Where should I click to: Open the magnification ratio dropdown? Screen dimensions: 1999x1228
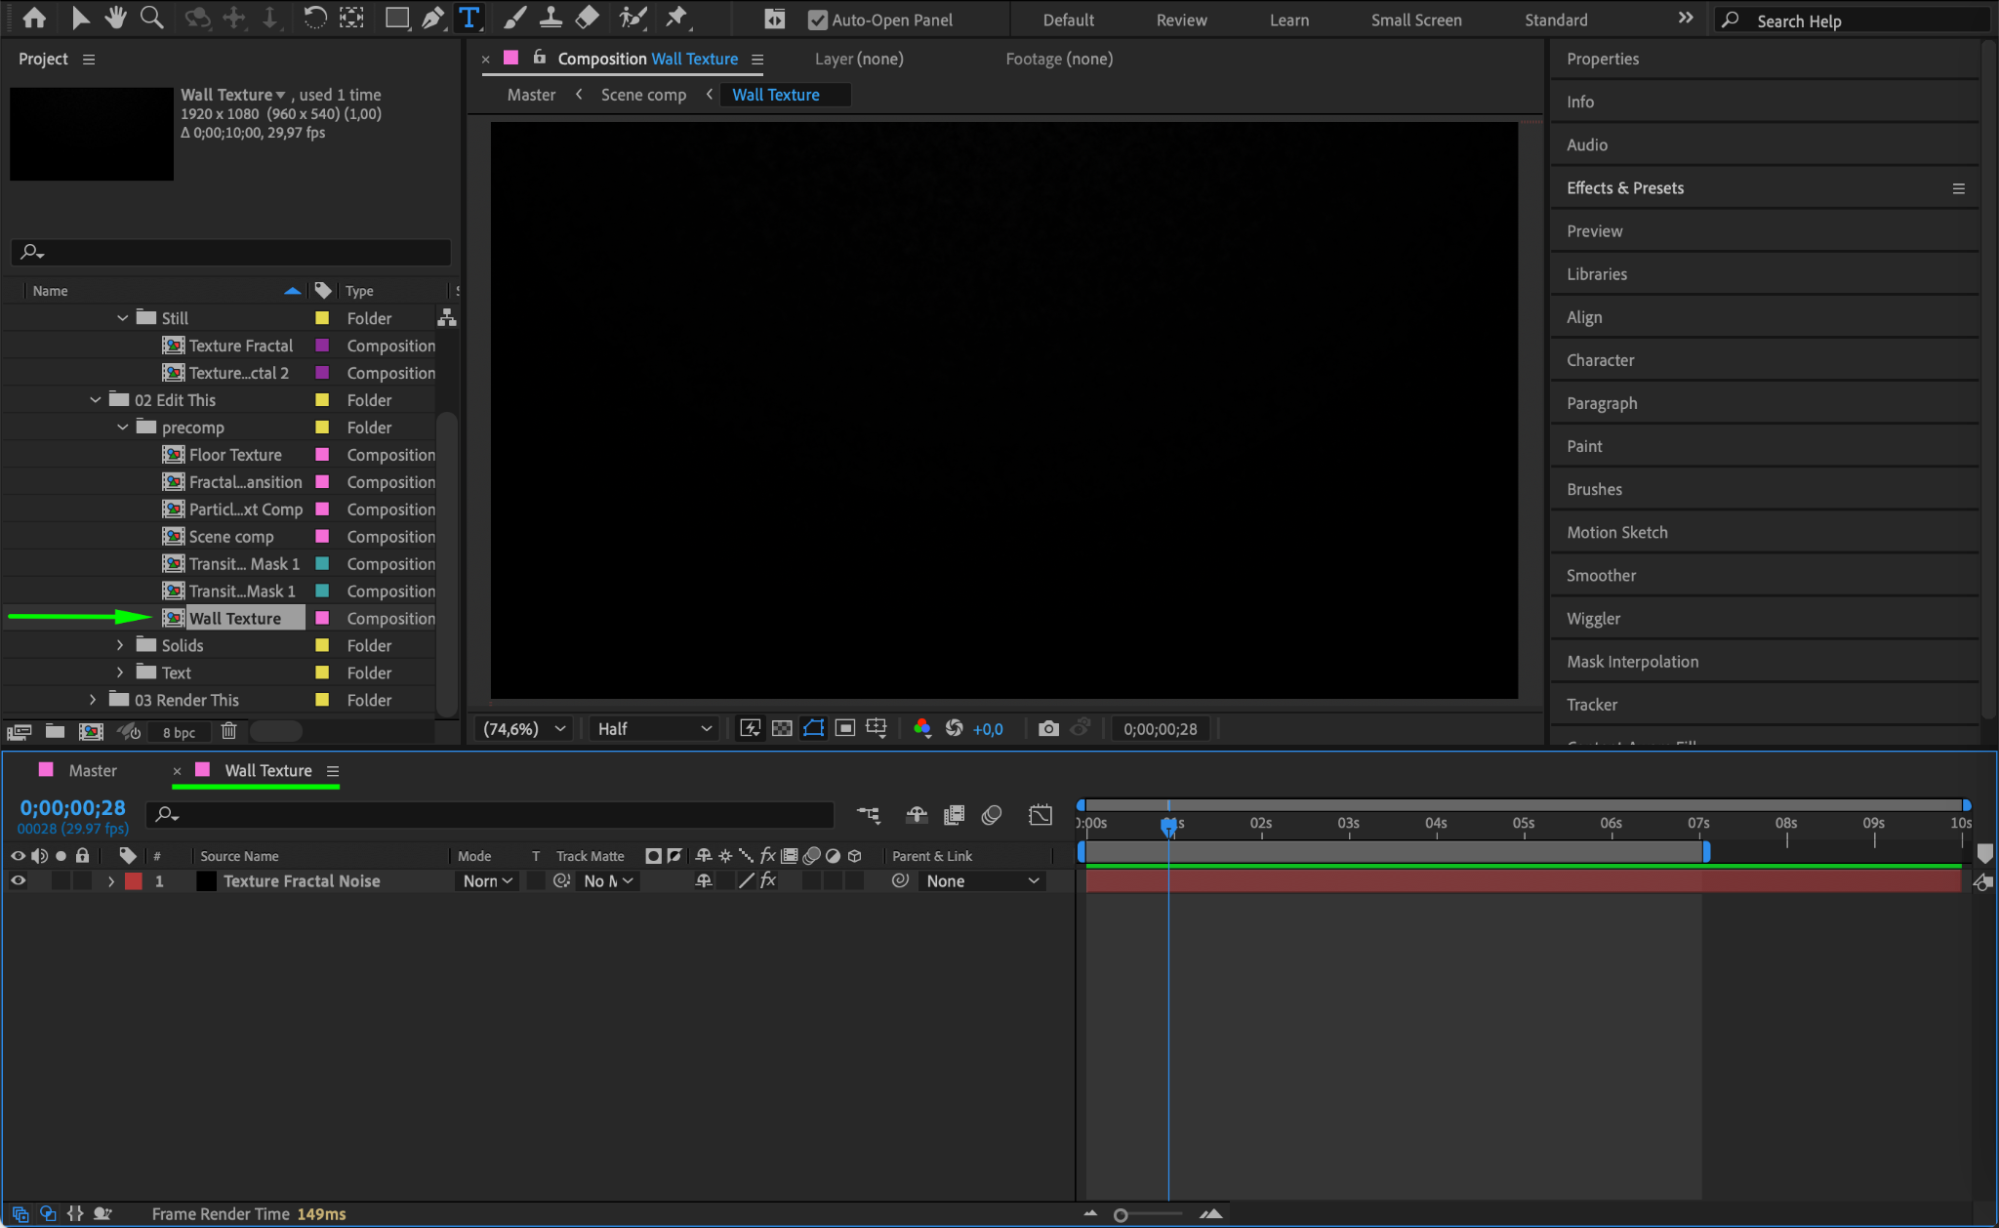tap(524, 729)
